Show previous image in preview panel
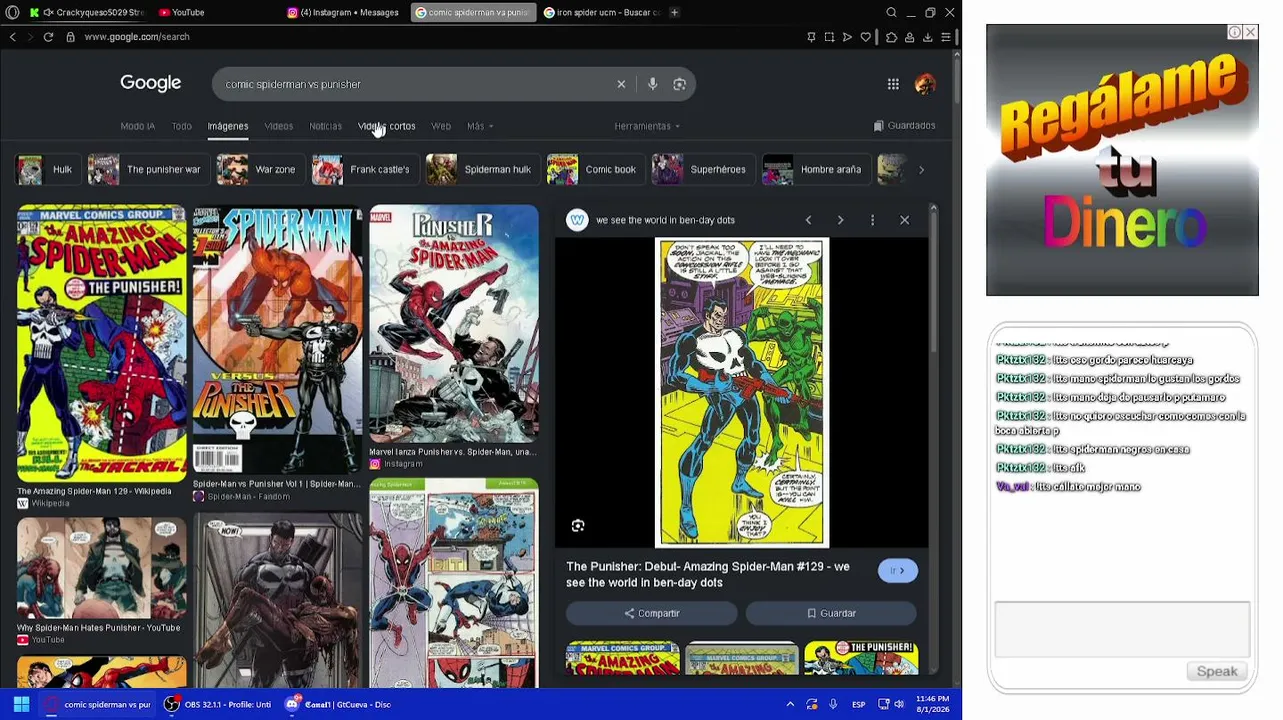Image resolution: width=1283 pixels, height=720 pixels. click(x=808, y=220)
